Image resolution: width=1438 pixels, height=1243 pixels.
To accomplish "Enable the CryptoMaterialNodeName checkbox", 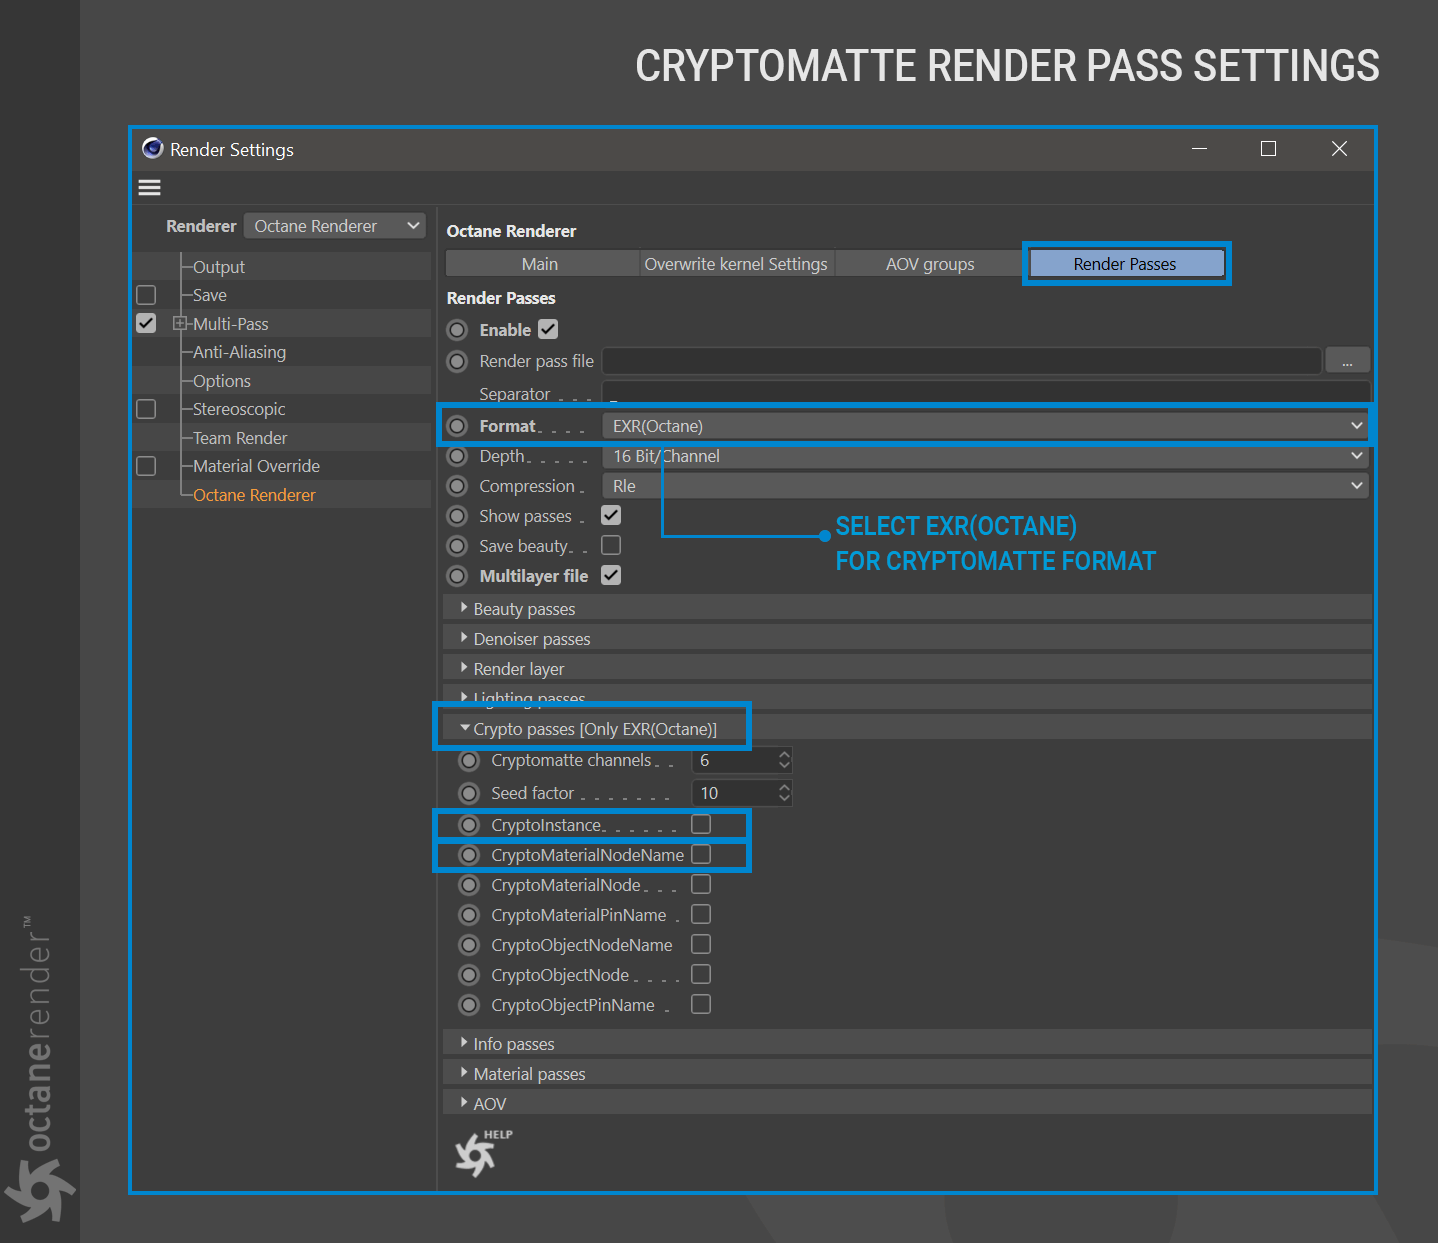I will pyautogui.click(x=701, y=854).
